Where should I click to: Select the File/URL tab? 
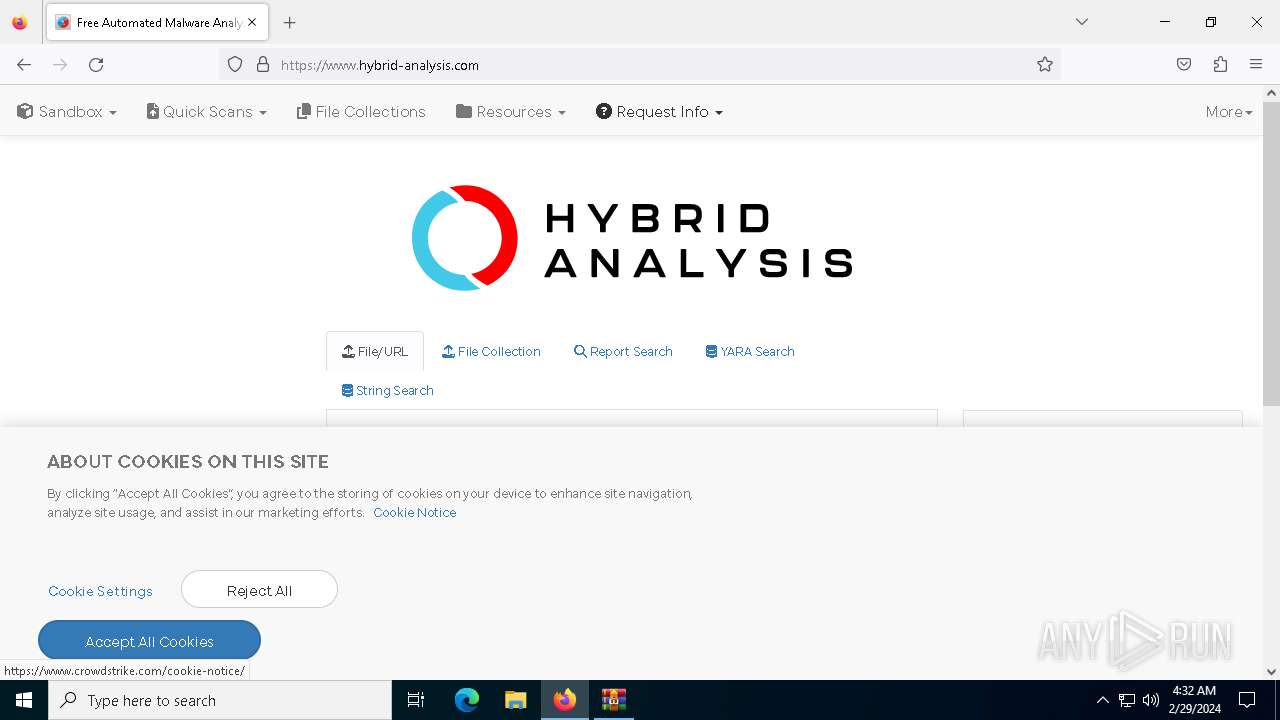click(375, 351)
